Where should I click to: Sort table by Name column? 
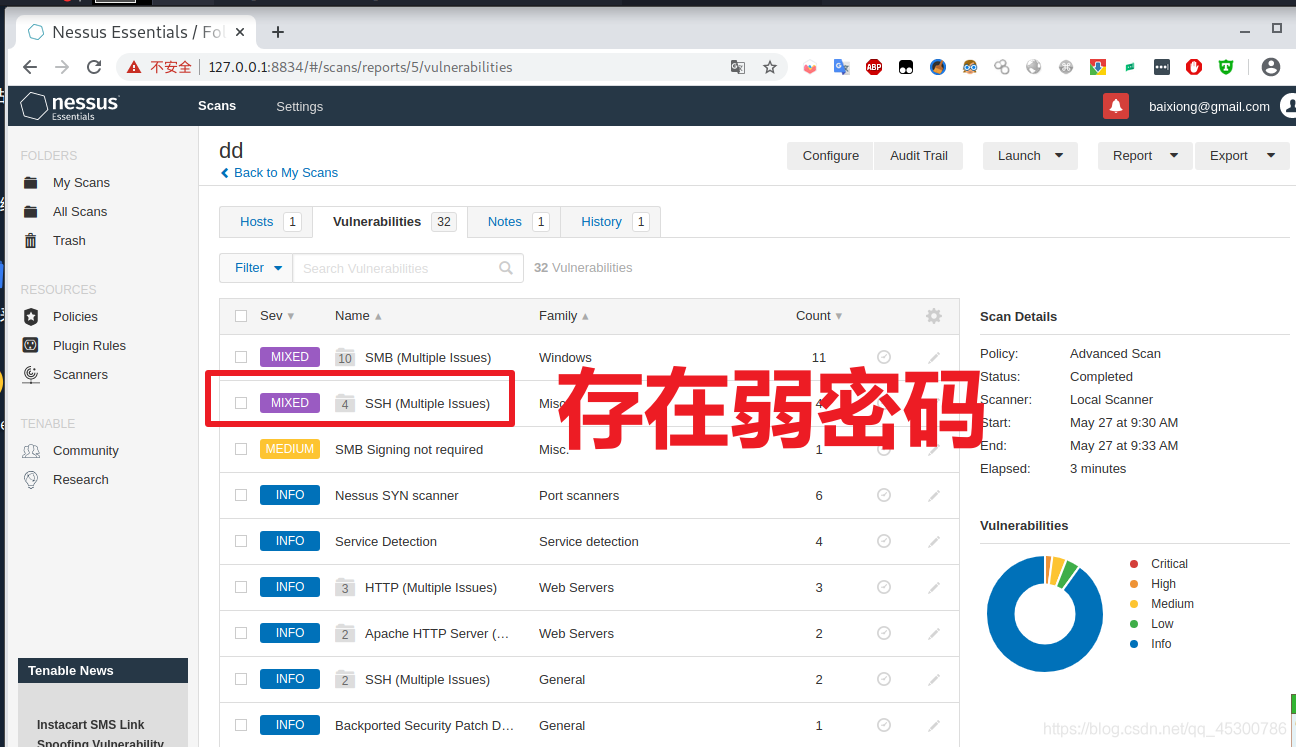(358, 316)
